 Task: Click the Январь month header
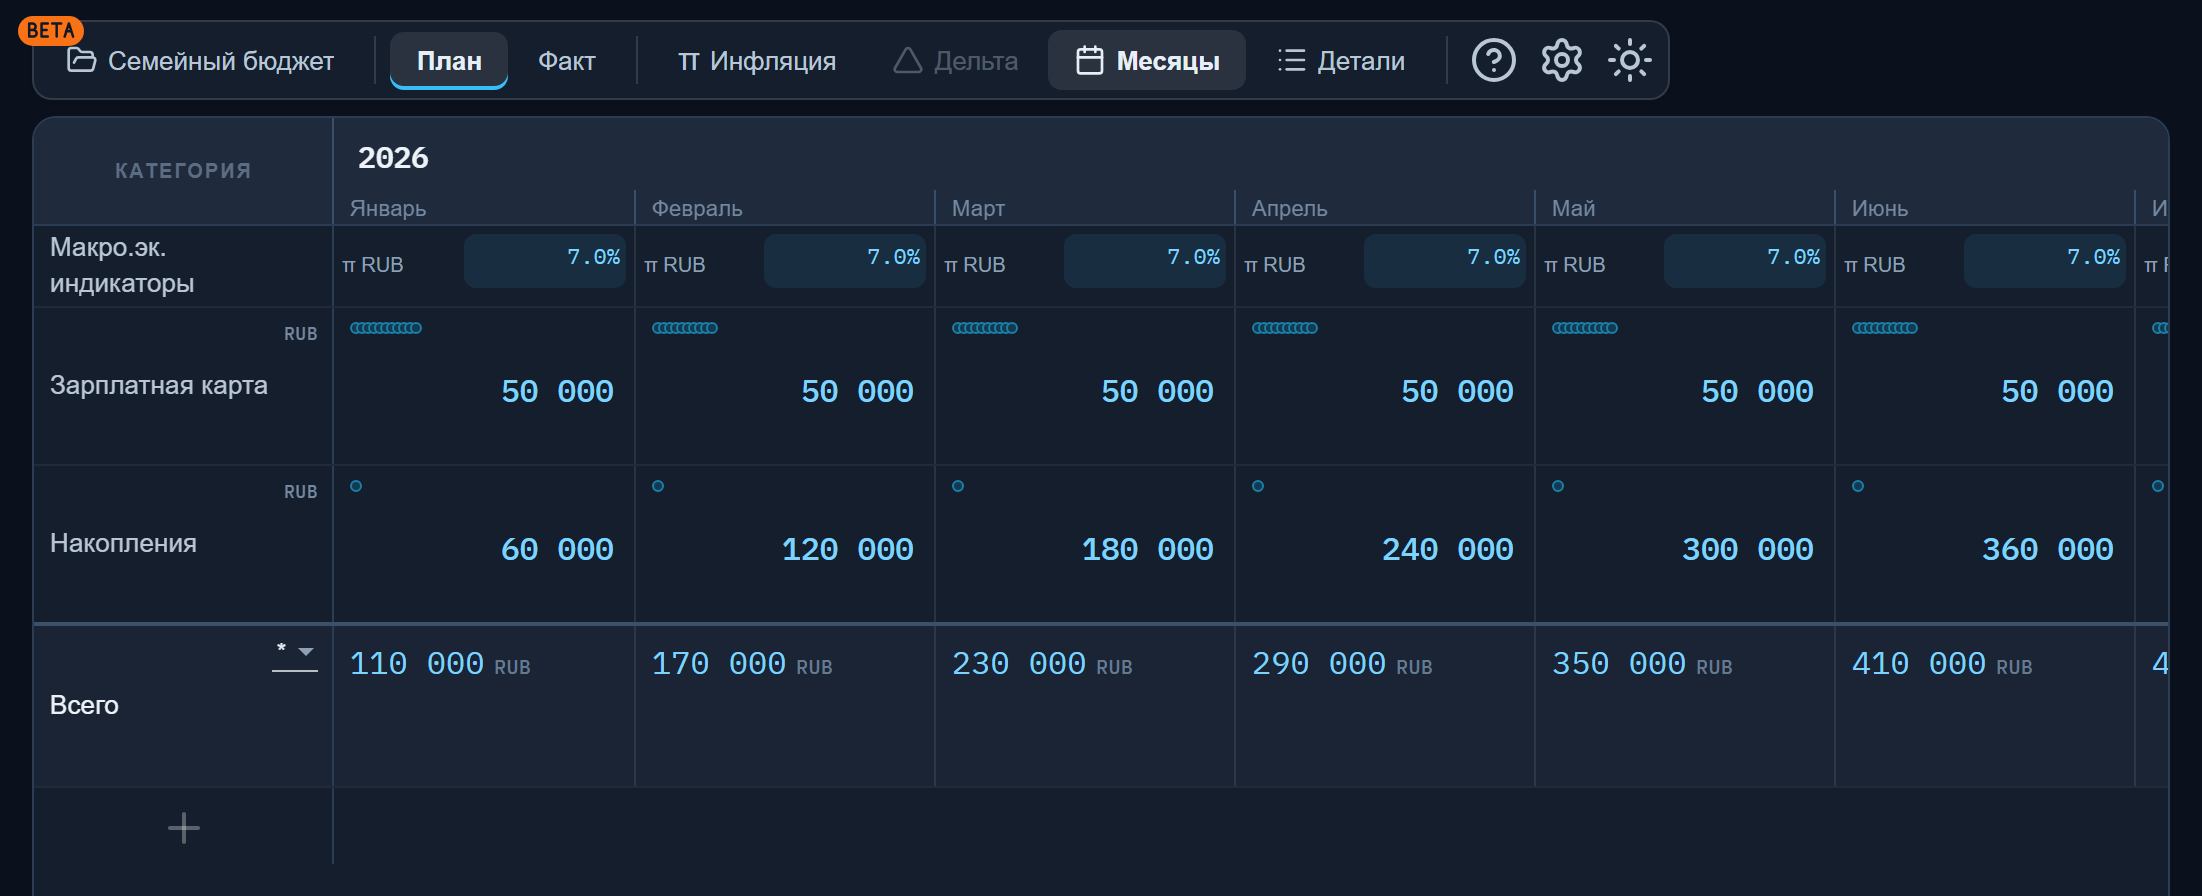tap(388, 208)
